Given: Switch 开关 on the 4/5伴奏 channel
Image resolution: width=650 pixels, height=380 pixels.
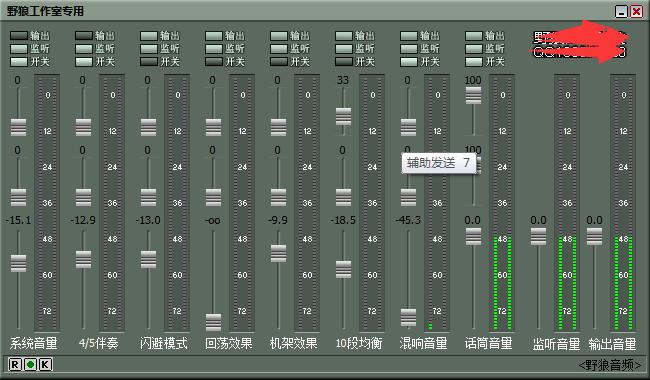Looking at the screenshot, I should click(84, 62).
